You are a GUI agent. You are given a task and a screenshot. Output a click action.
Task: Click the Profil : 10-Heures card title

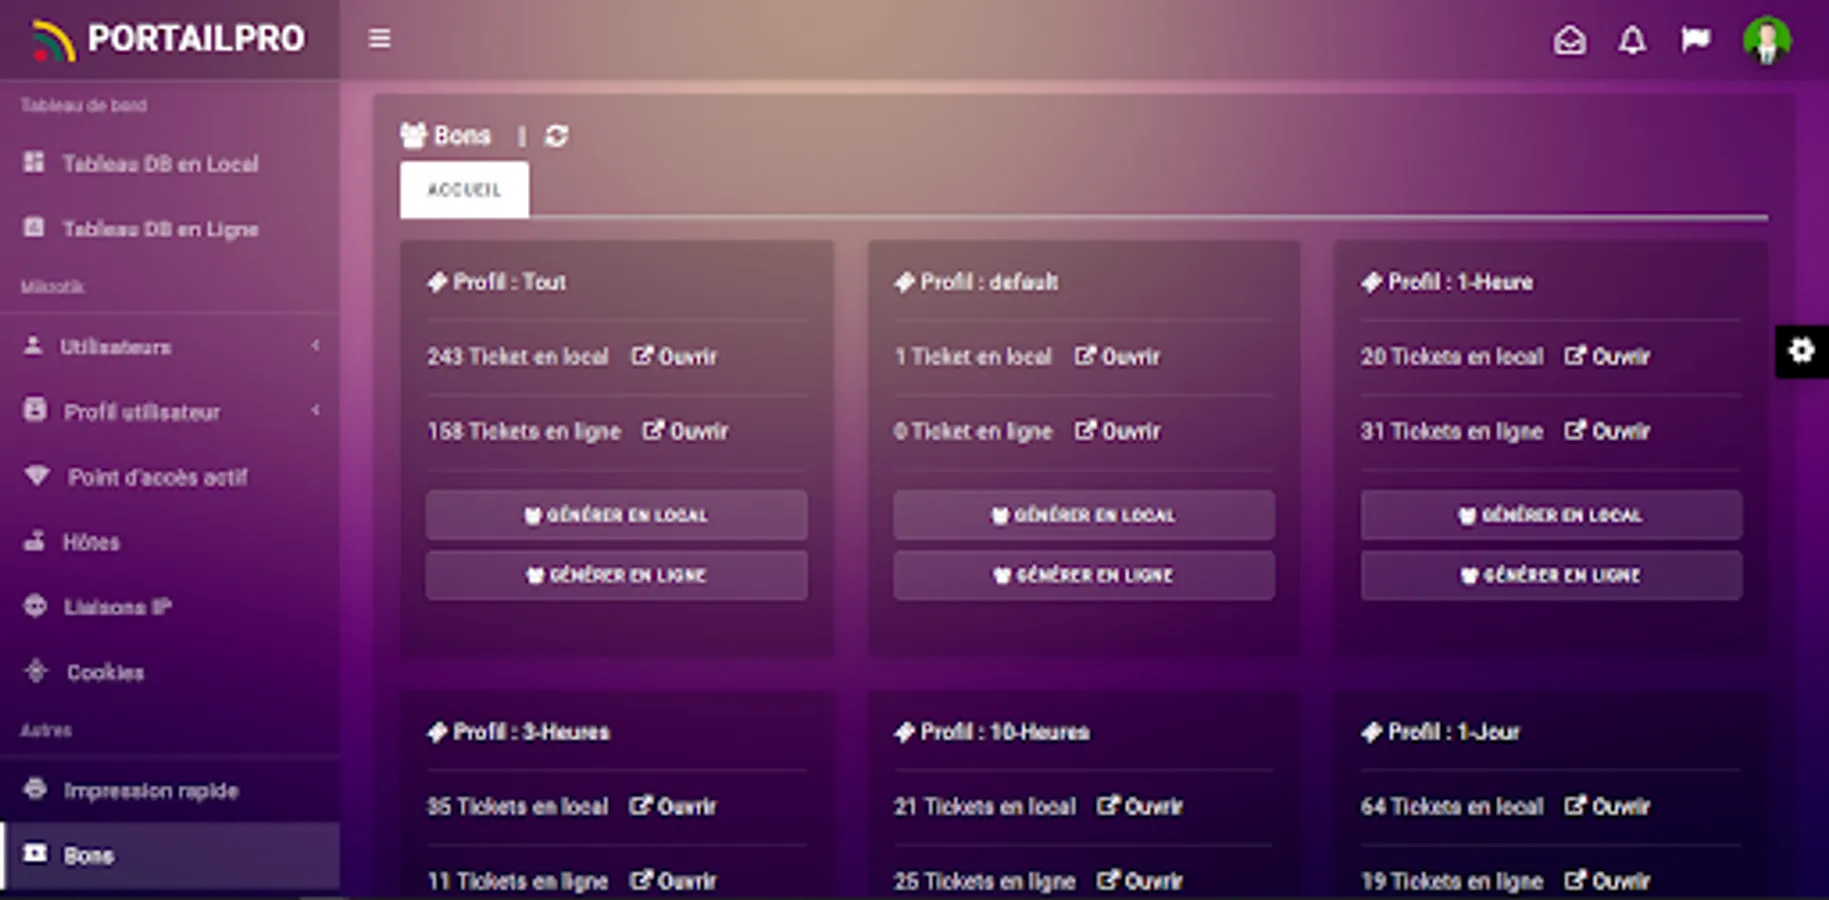[x=1005, y=732]
